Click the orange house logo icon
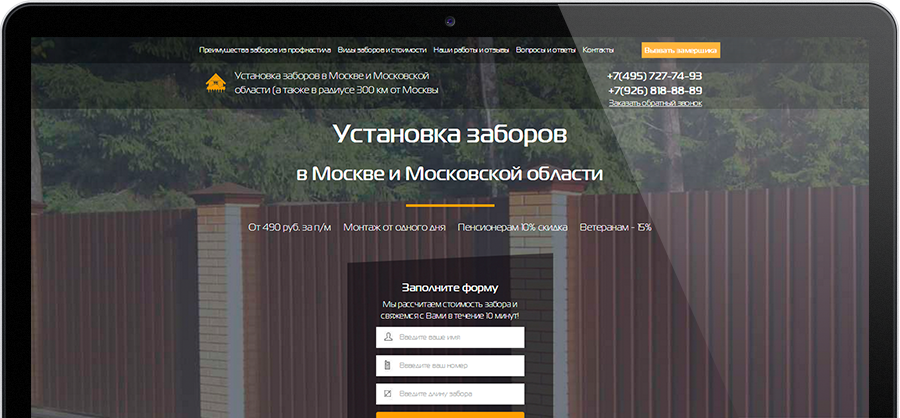 pyautogui.click(x=215, y=83)
